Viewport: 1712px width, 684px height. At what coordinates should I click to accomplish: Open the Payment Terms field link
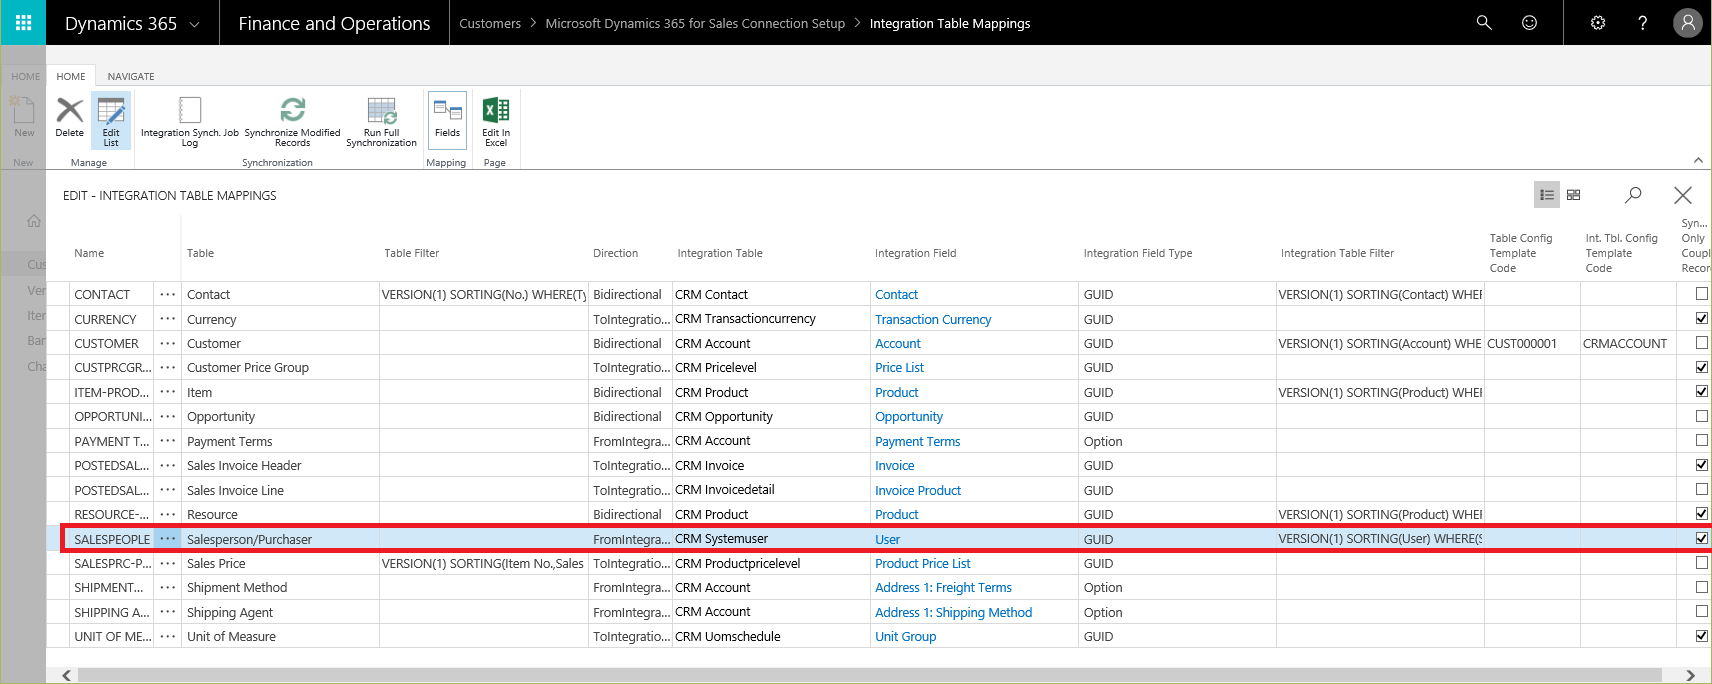coord(917,442)
